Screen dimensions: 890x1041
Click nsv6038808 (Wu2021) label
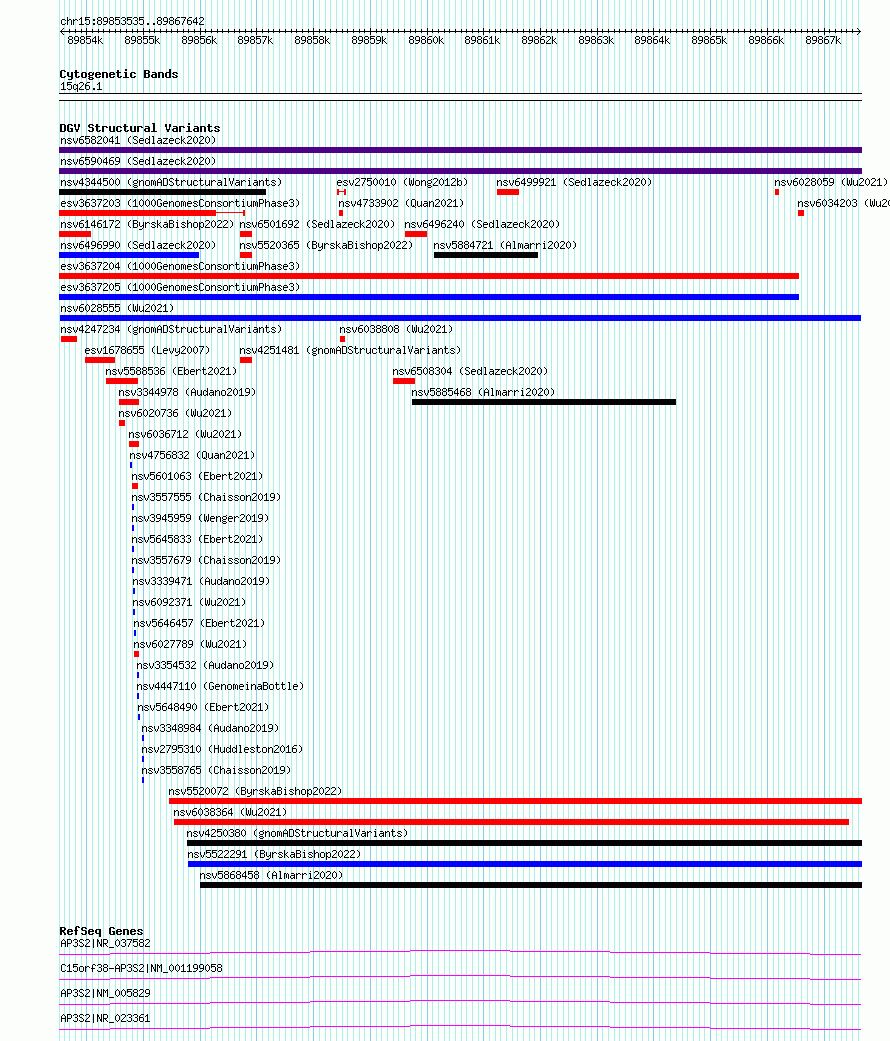[x=396, y=329]
